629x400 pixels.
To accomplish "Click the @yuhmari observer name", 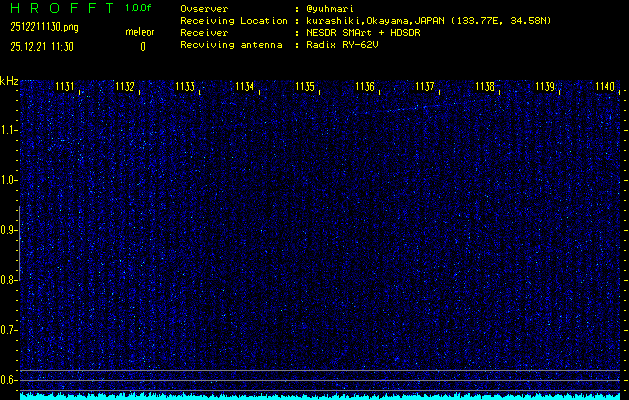I will (x=334, y=8).
